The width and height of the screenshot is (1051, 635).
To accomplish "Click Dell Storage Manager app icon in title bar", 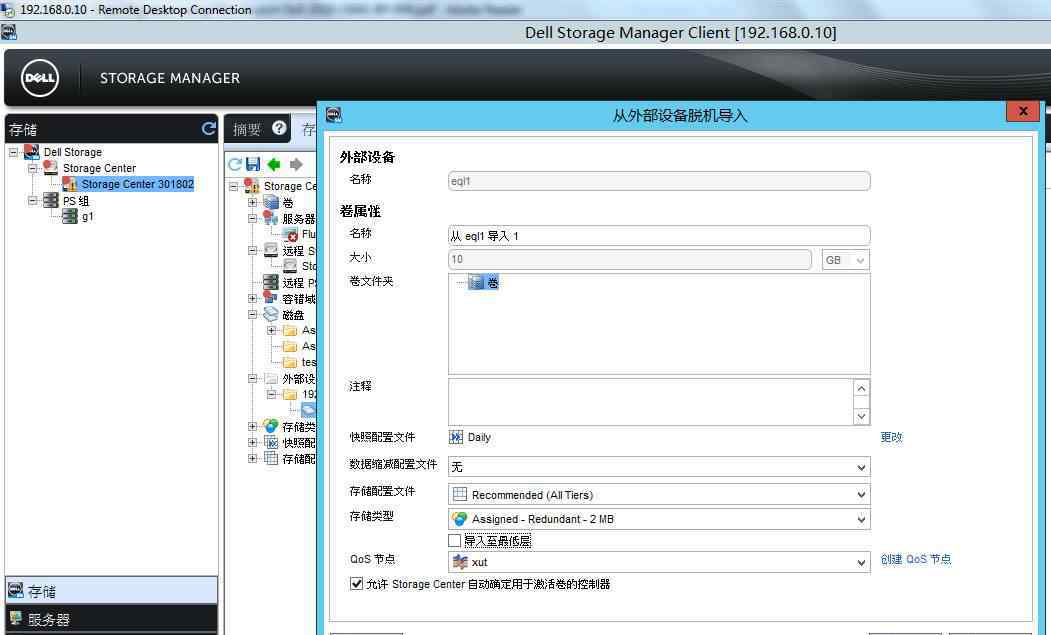I will [x=9, y=32].
